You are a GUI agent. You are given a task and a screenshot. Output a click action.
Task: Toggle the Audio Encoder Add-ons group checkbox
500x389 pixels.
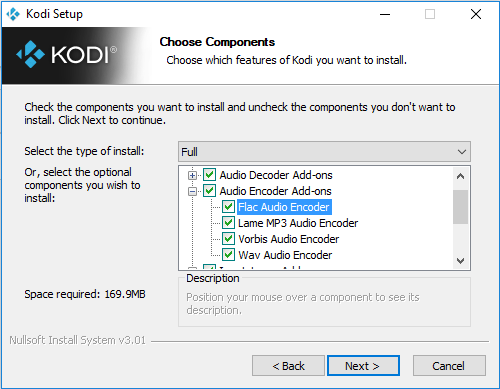(209, 191)
